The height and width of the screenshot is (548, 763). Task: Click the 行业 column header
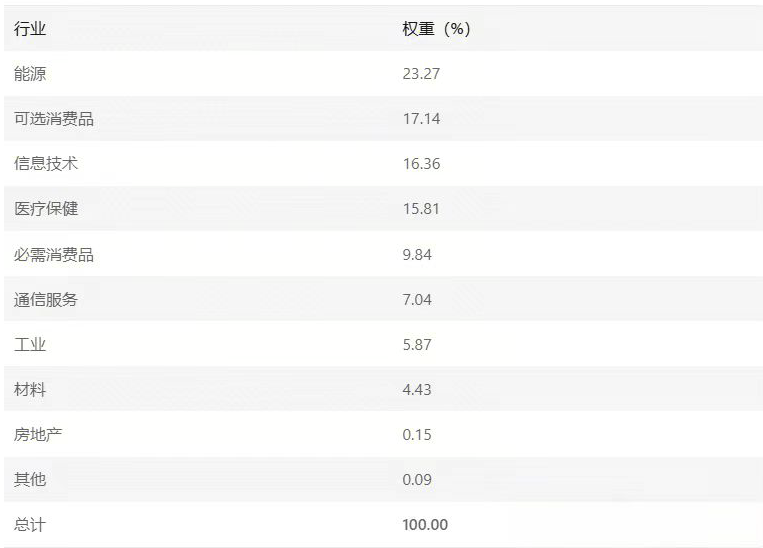pyautogui.click(x=30, y=29)
